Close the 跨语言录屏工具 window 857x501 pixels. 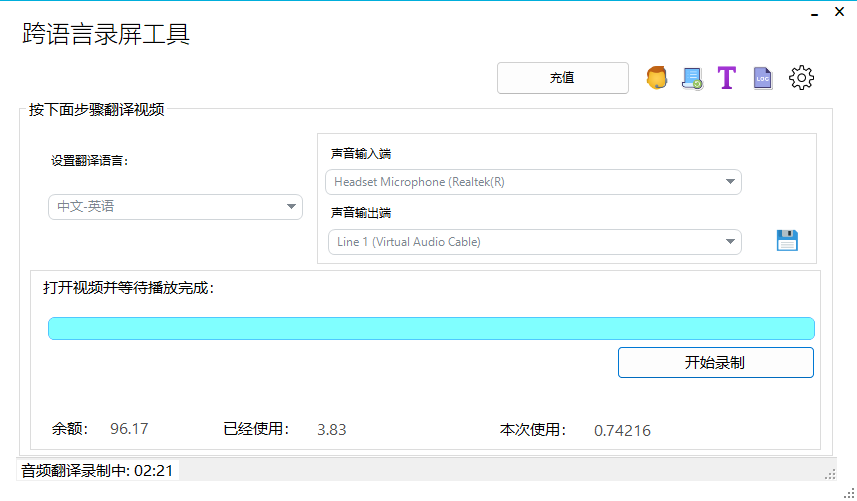pos(840,11)
